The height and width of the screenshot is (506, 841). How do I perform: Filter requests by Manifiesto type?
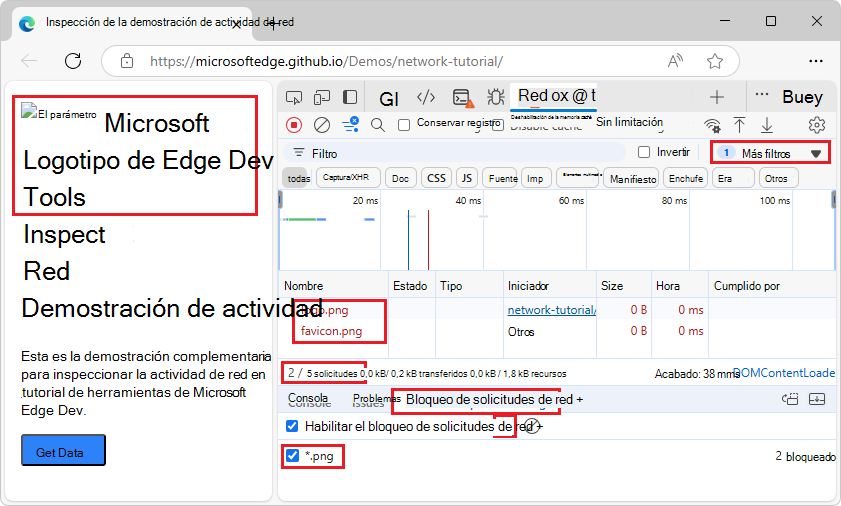click(x=633, y=179)
